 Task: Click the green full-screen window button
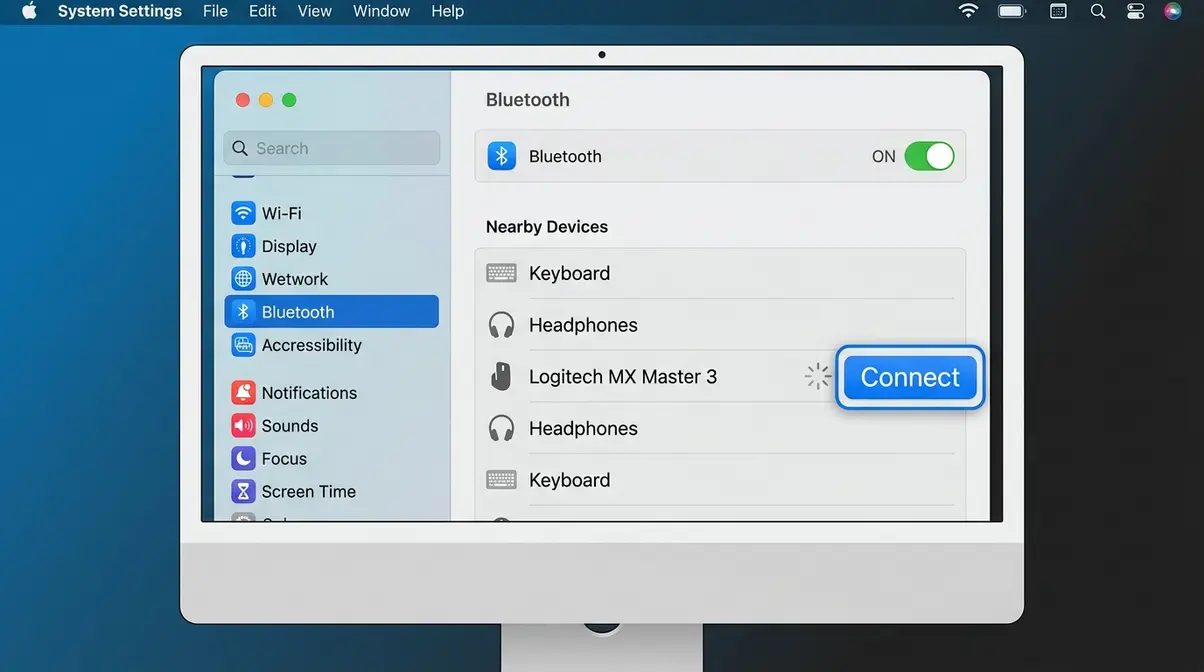tap(289, 100)
